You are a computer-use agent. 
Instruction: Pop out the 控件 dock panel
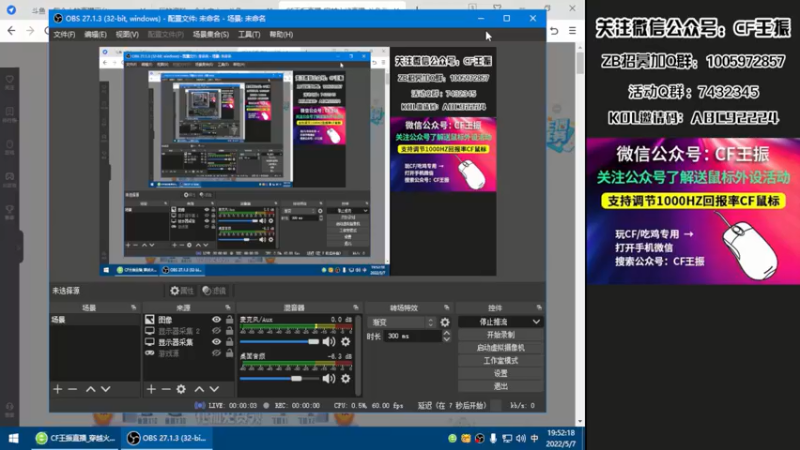pyautogui.click(x=539, y=308)
